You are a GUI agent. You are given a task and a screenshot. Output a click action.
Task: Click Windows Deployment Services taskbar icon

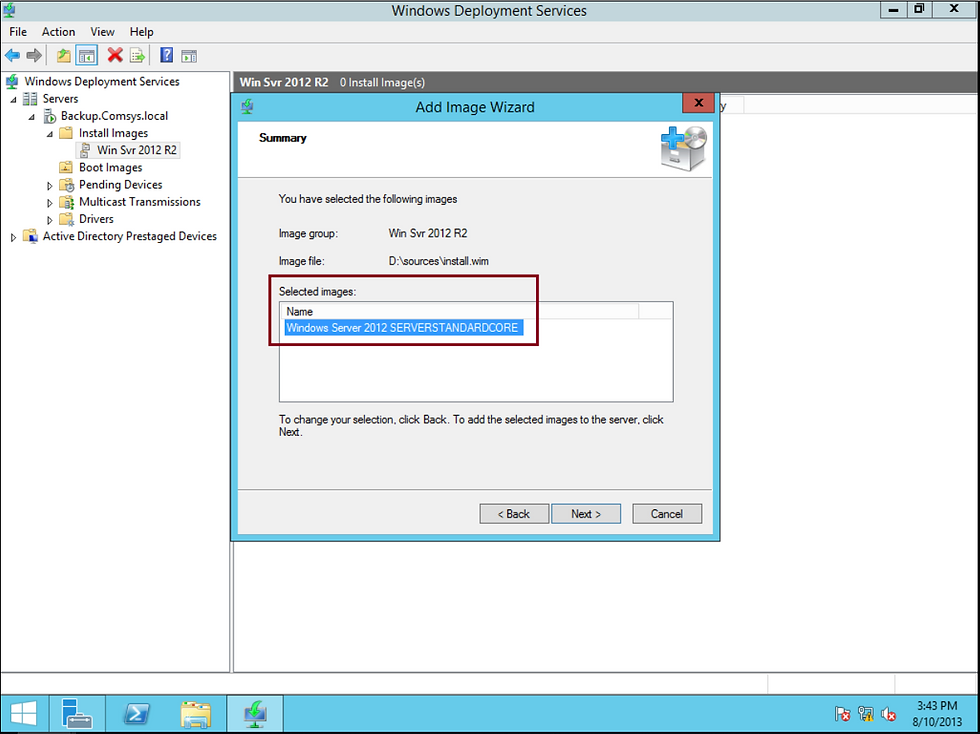tap(255, 713)
